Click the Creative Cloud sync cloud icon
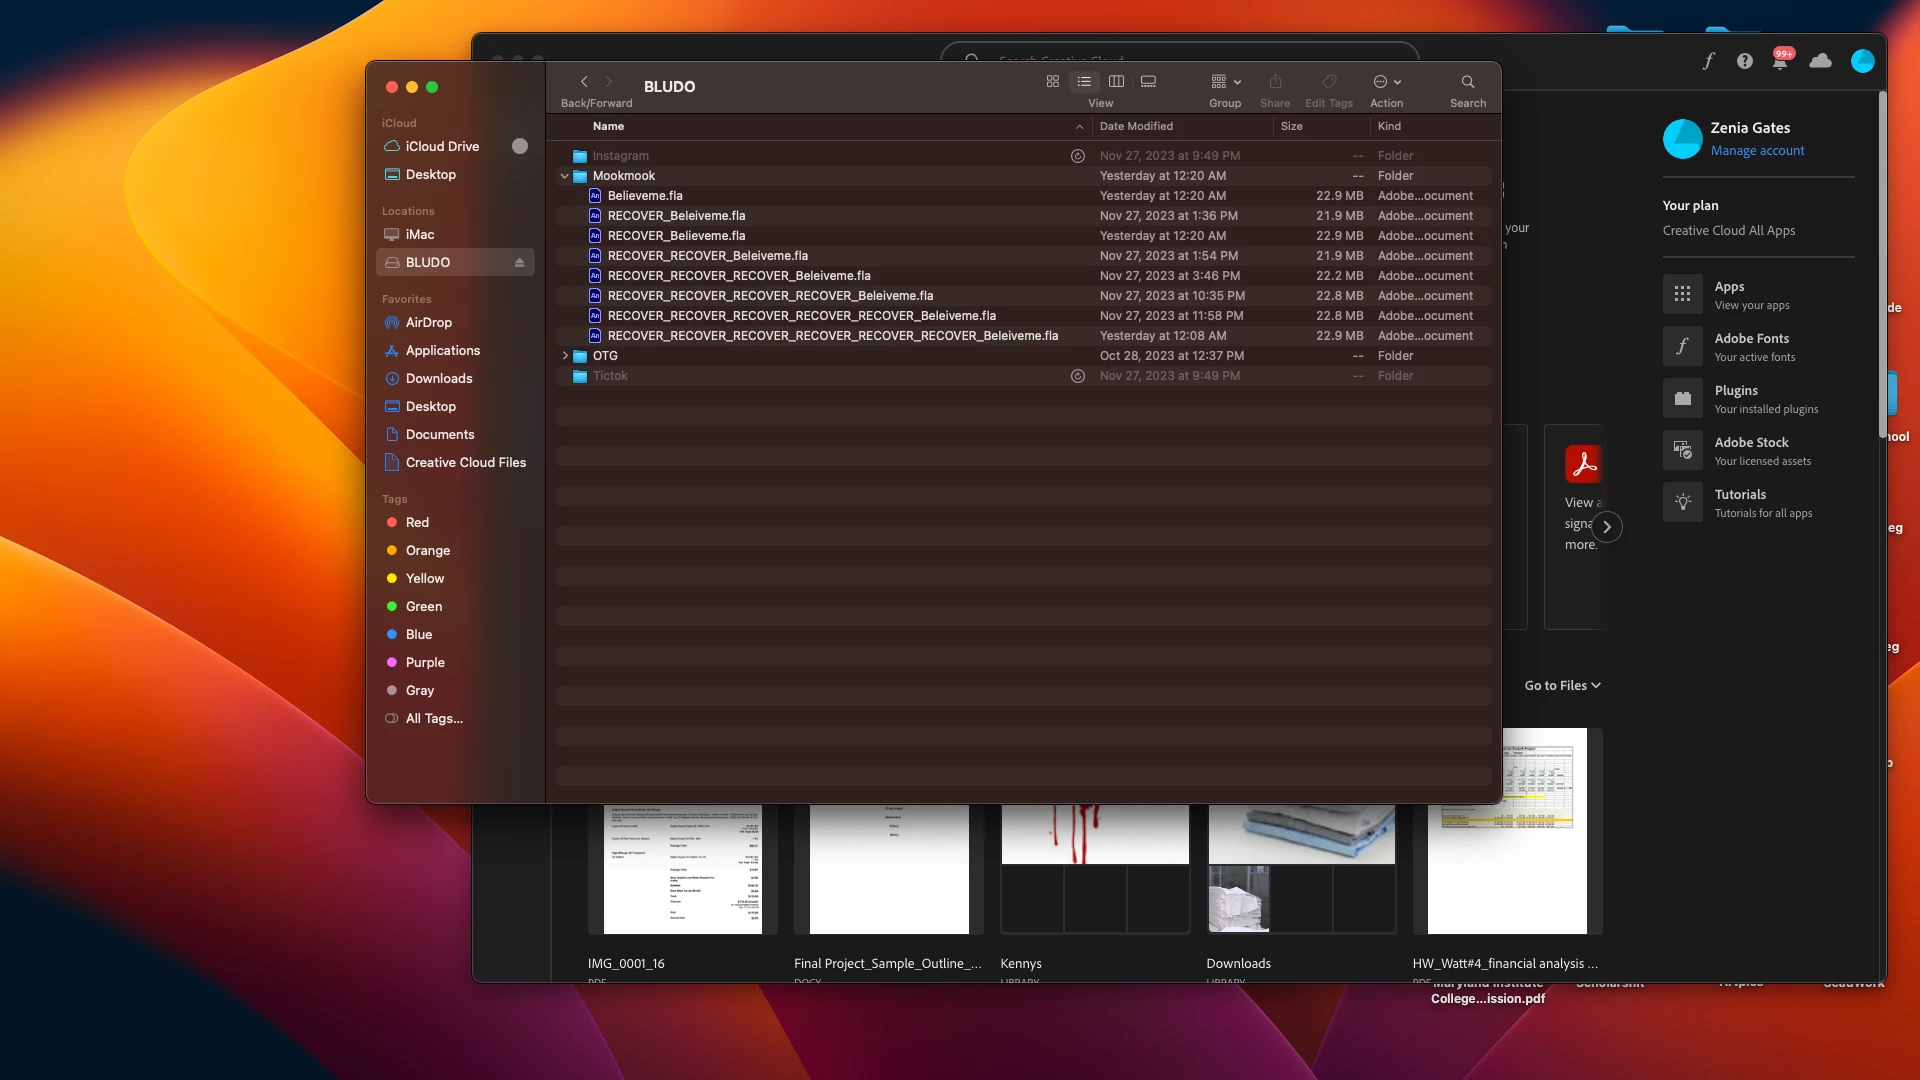The height and width of the screenshot is (1080, 1920). pos(1820,62)
